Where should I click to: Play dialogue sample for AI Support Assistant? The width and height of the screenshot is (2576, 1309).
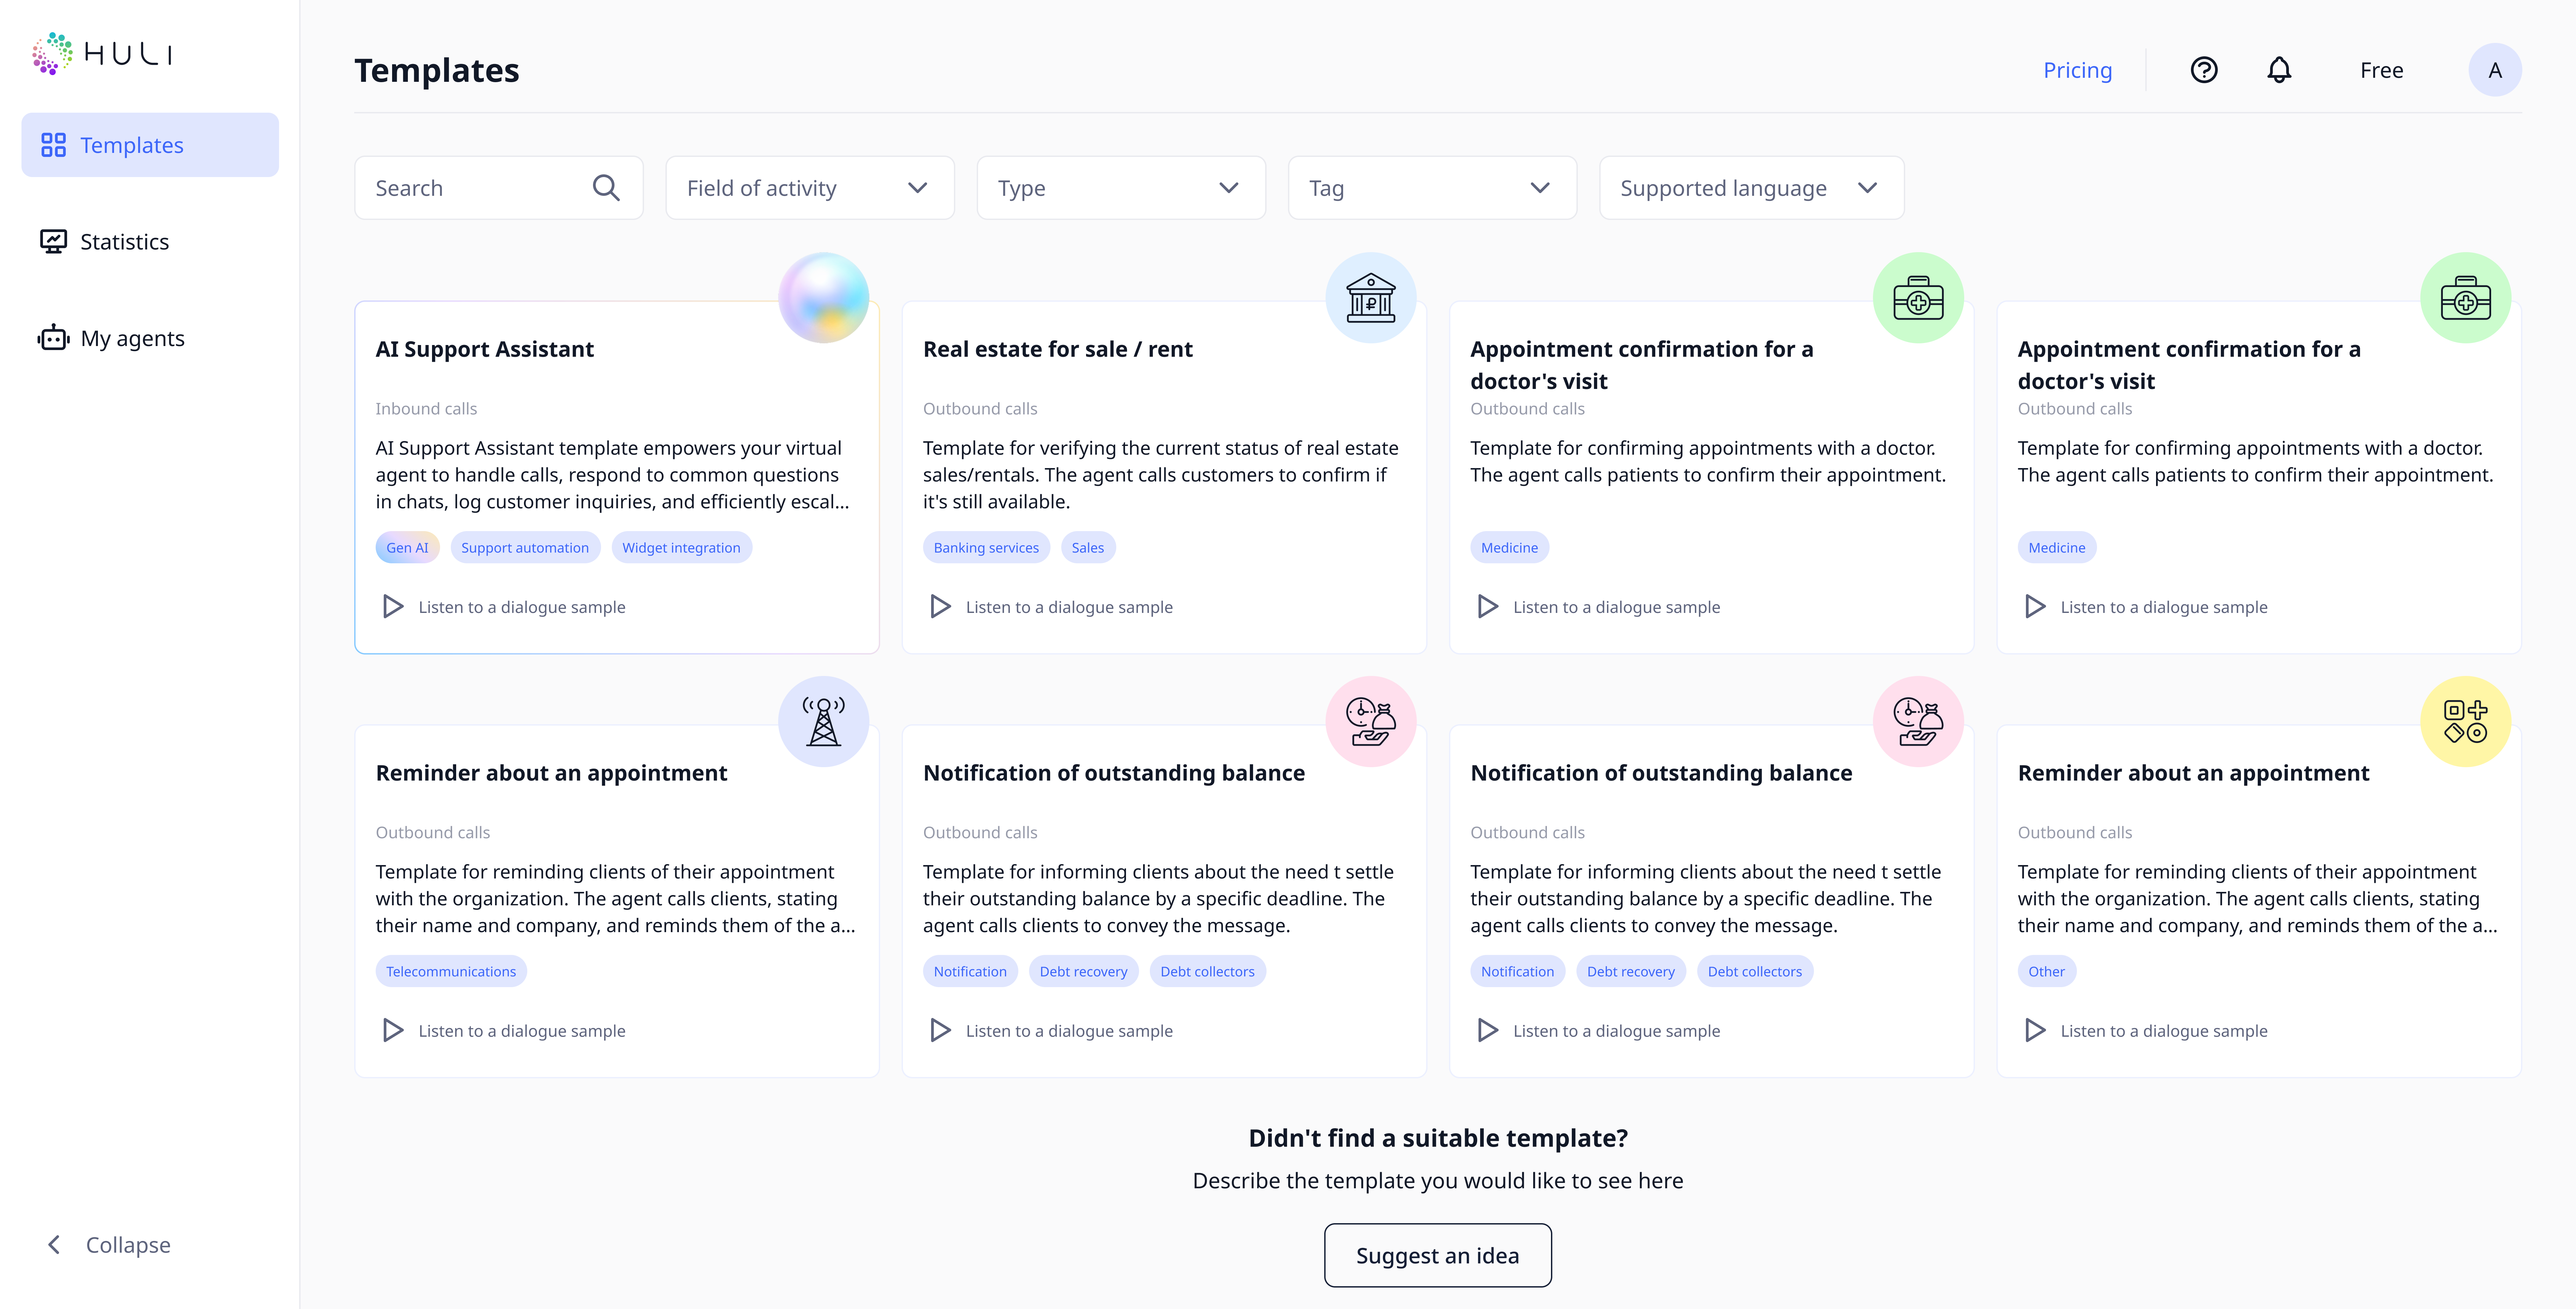tap(393, 607)
